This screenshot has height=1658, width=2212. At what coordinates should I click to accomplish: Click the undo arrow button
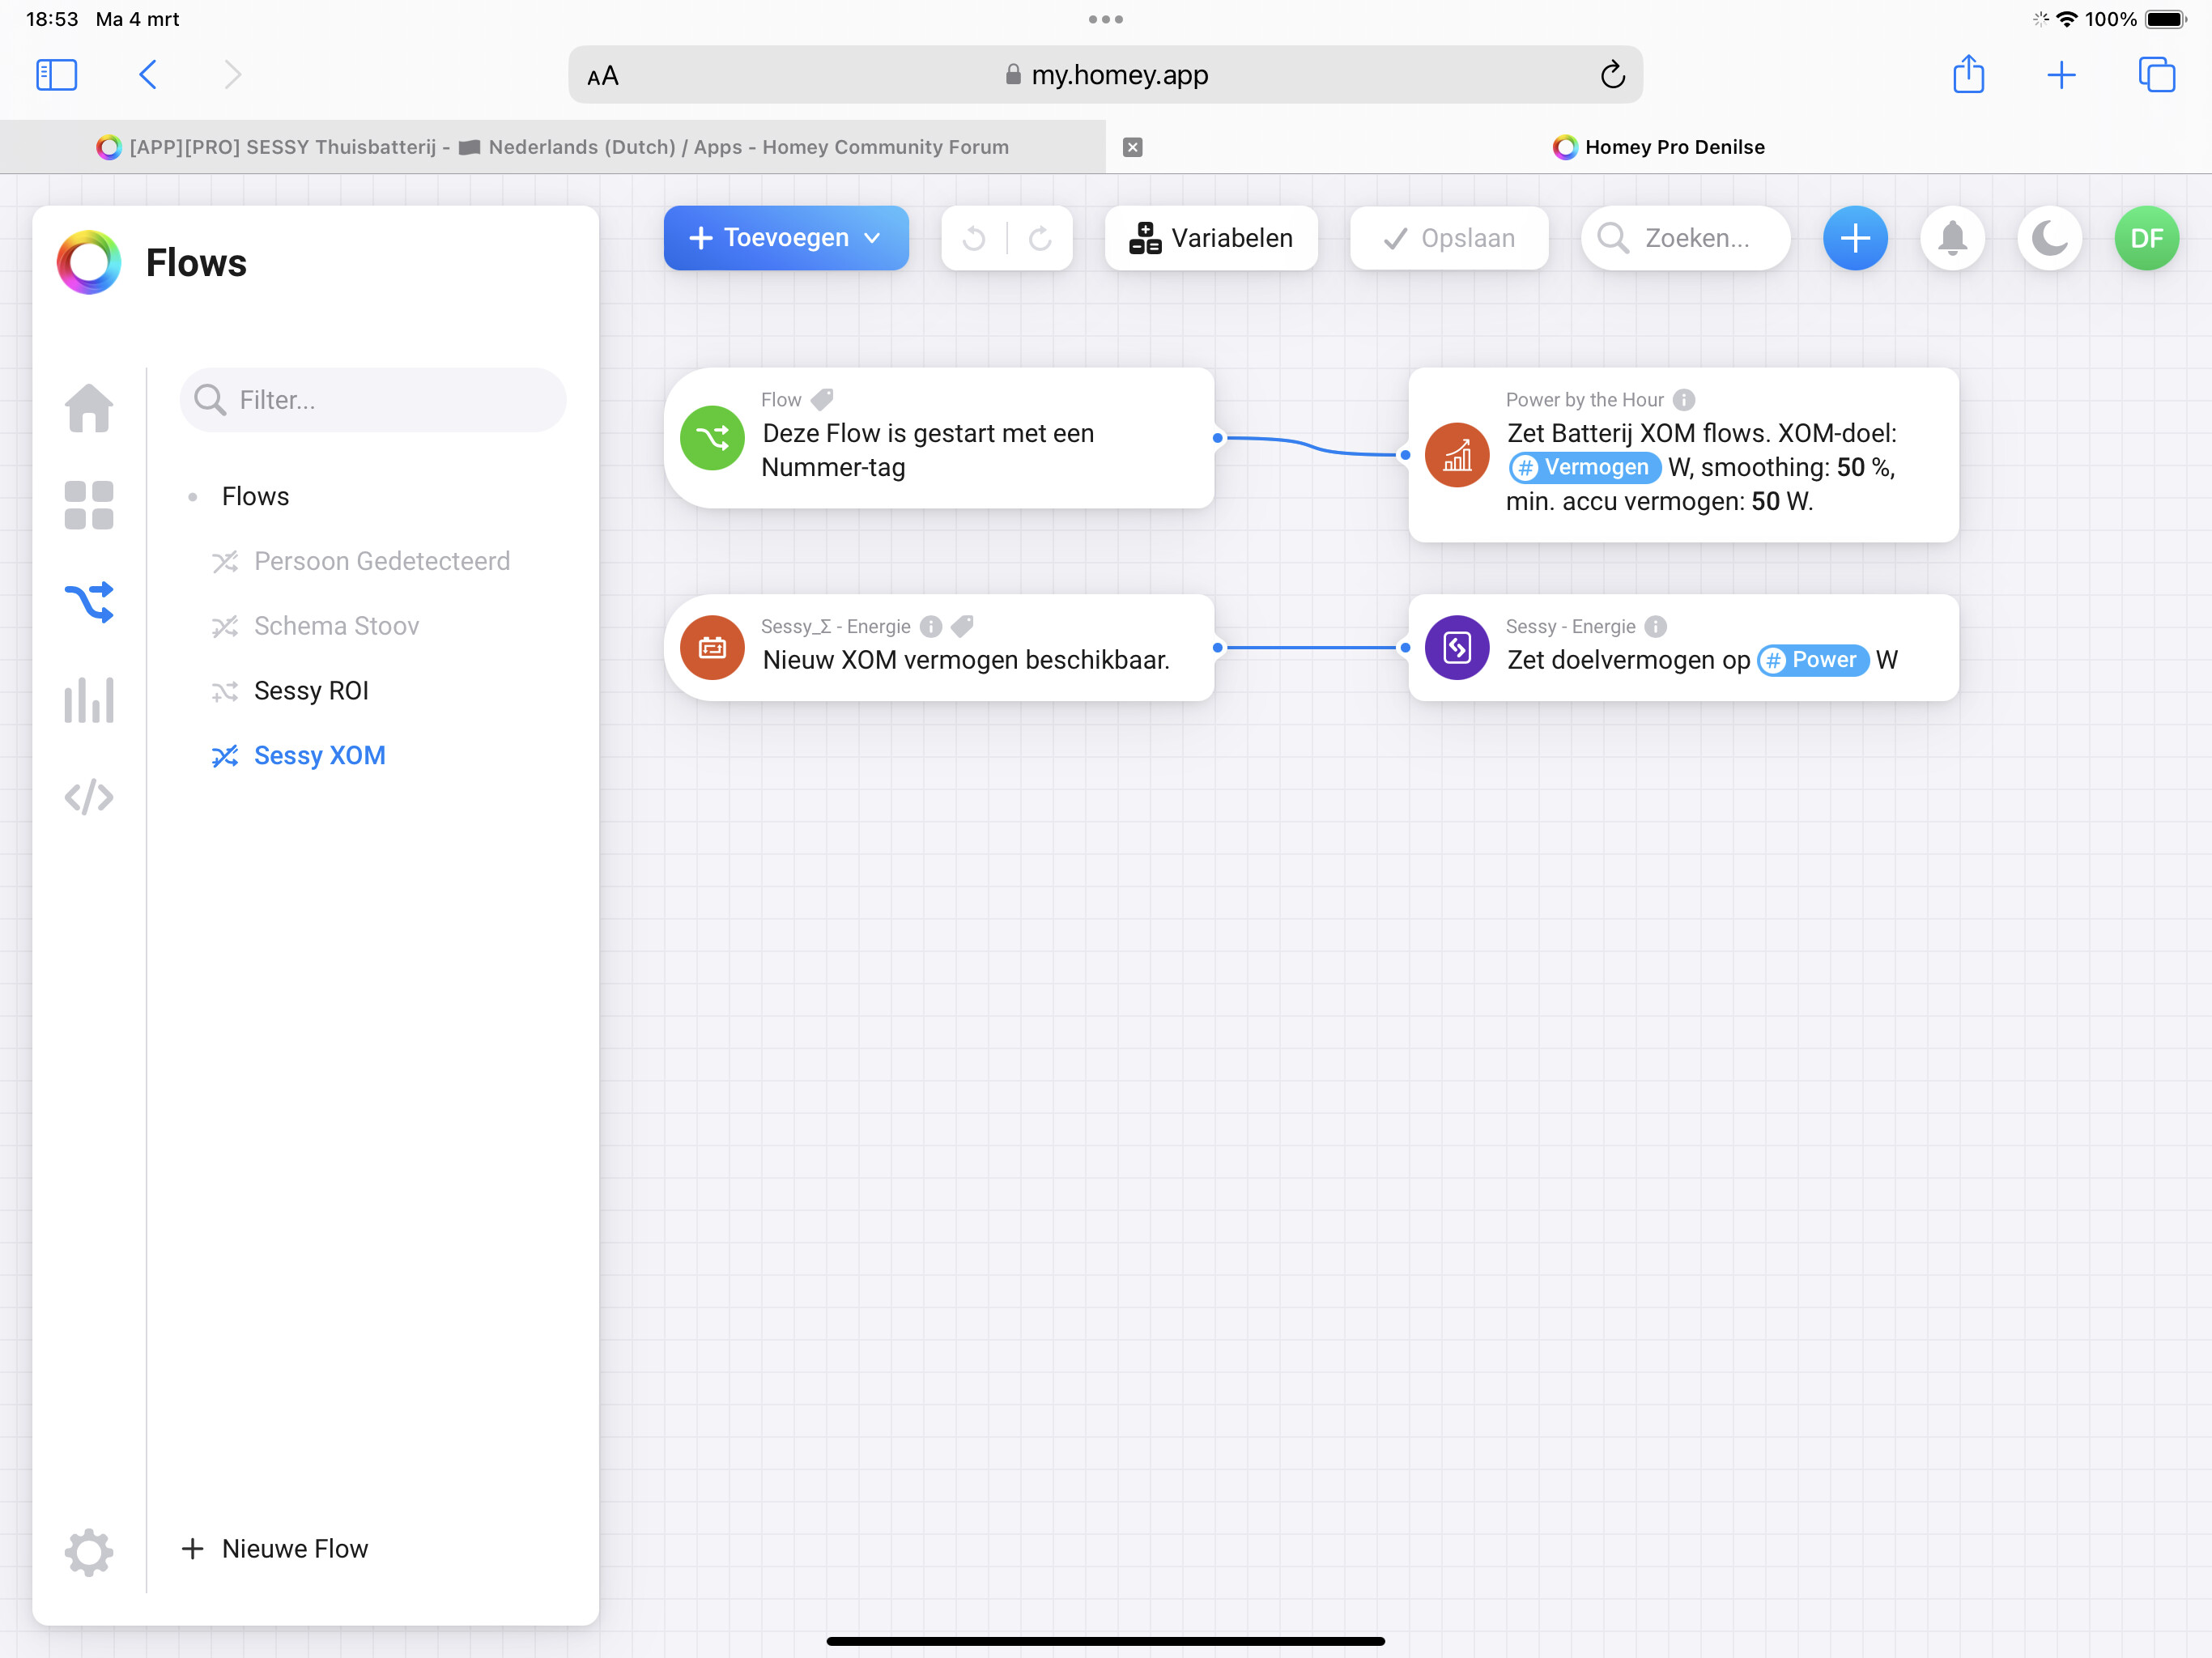(x=973, y=238)
